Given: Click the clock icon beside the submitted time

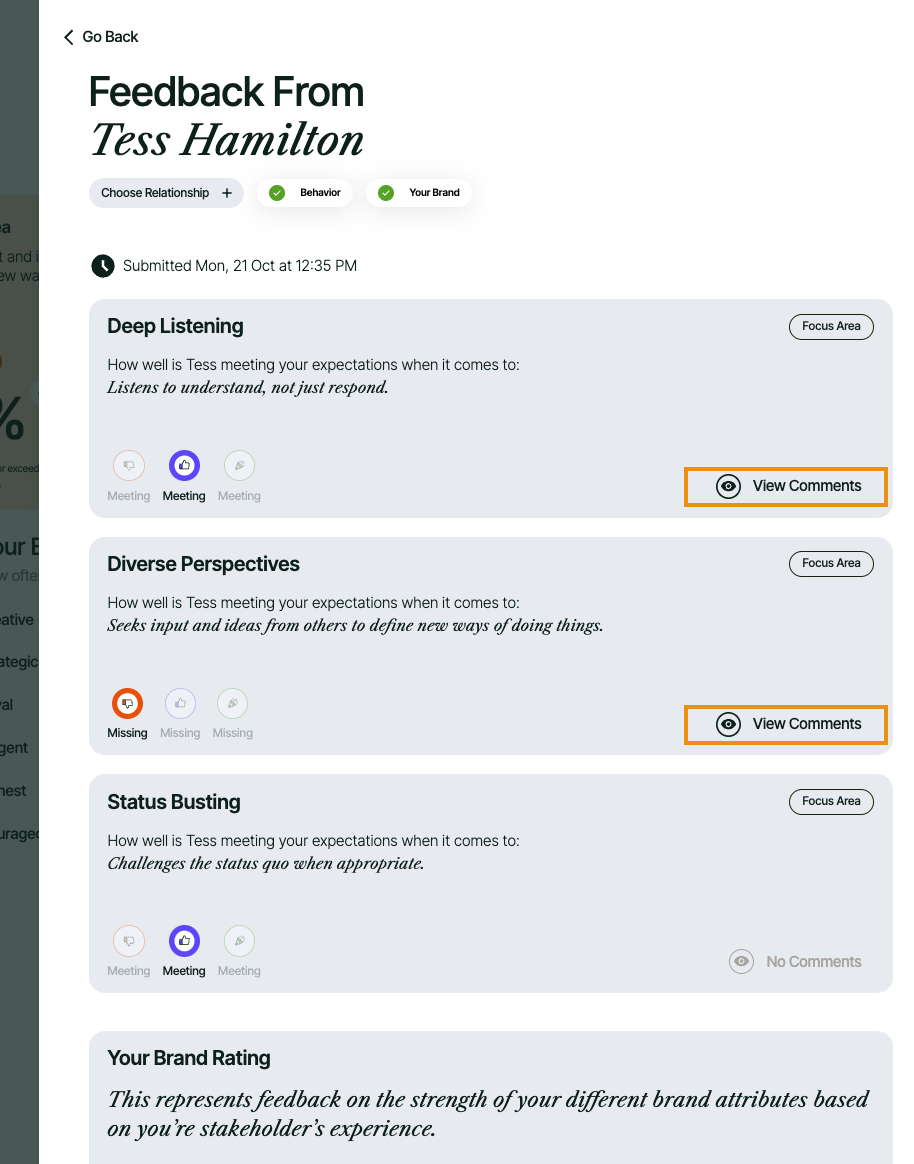Looking at the screenshot, I should [x=103, y=266].
